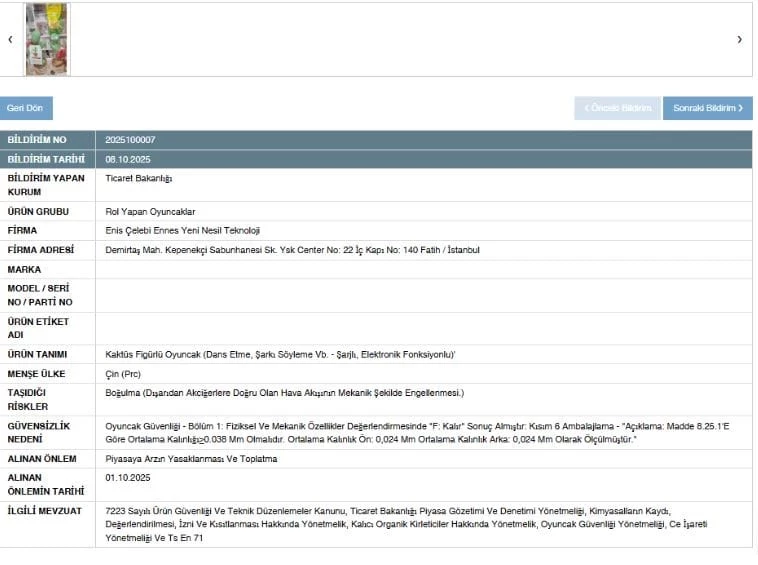
Task: Select the Kaktüs Figürlü Oyuncak description
Action: click(x=280, y=354)
